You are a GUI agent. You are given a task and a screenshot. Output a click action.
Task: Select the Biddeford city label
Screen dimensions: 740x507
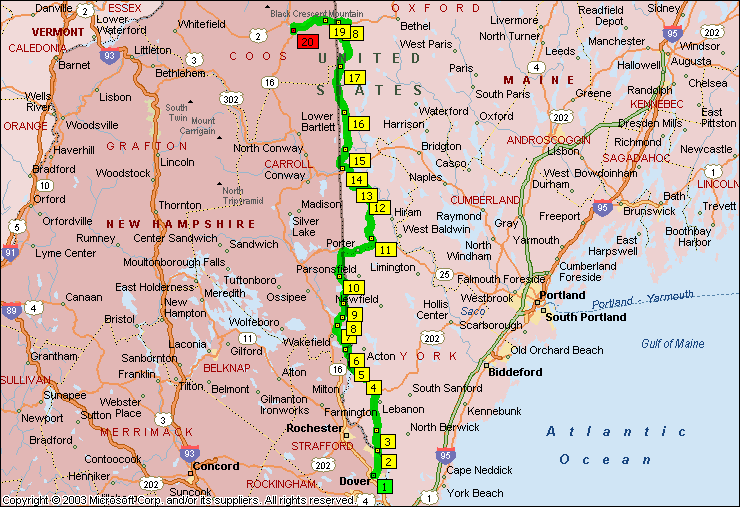coord(514,372)
